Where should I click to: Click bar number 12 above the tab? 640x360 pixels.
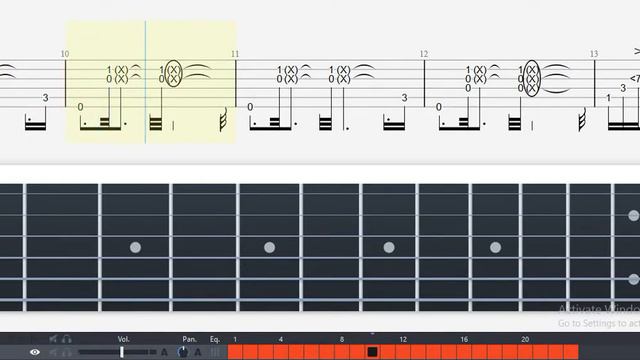(x=424, y=54)
